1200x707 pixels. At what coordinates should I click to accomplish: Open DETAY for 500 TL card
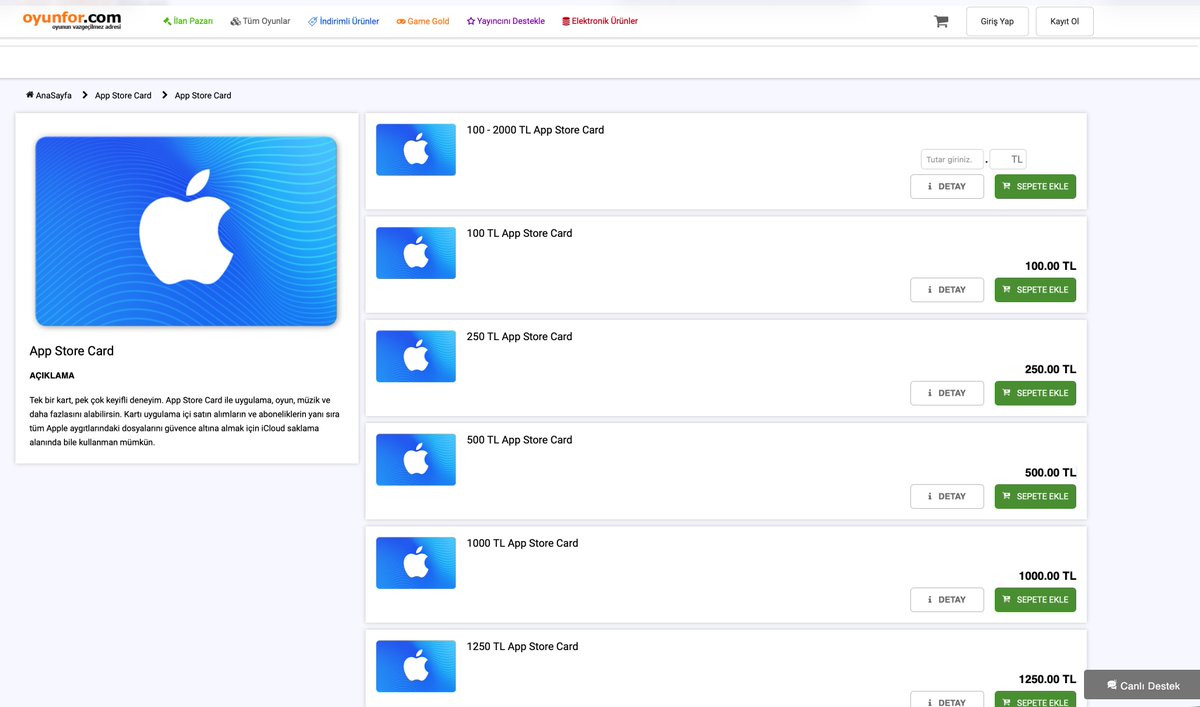(x=947, y=496)
